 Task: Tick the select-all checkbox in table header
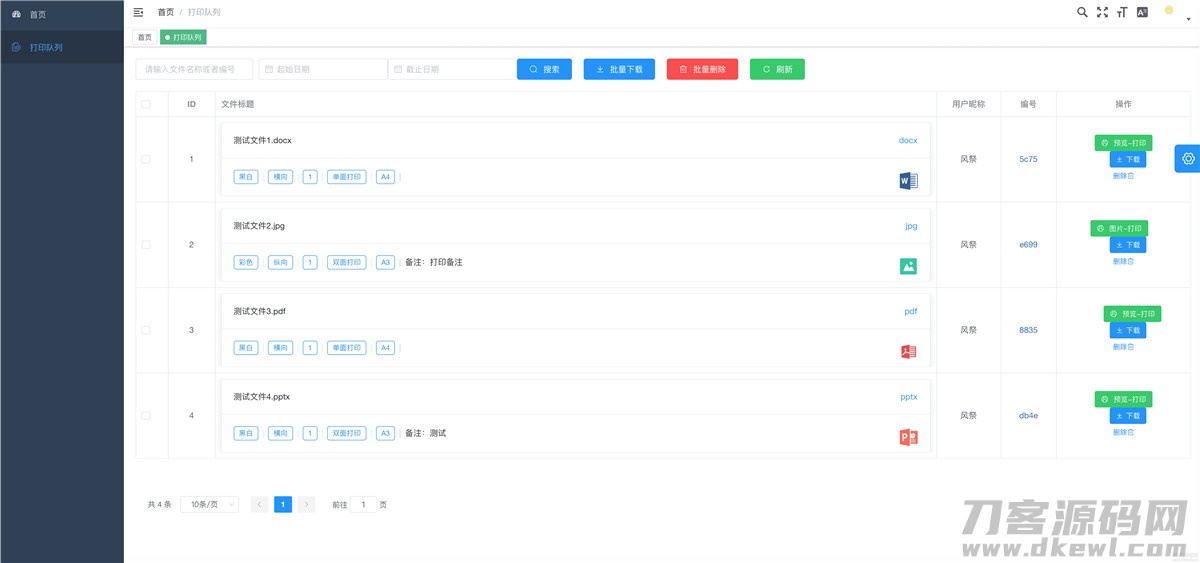pos(146,104)
